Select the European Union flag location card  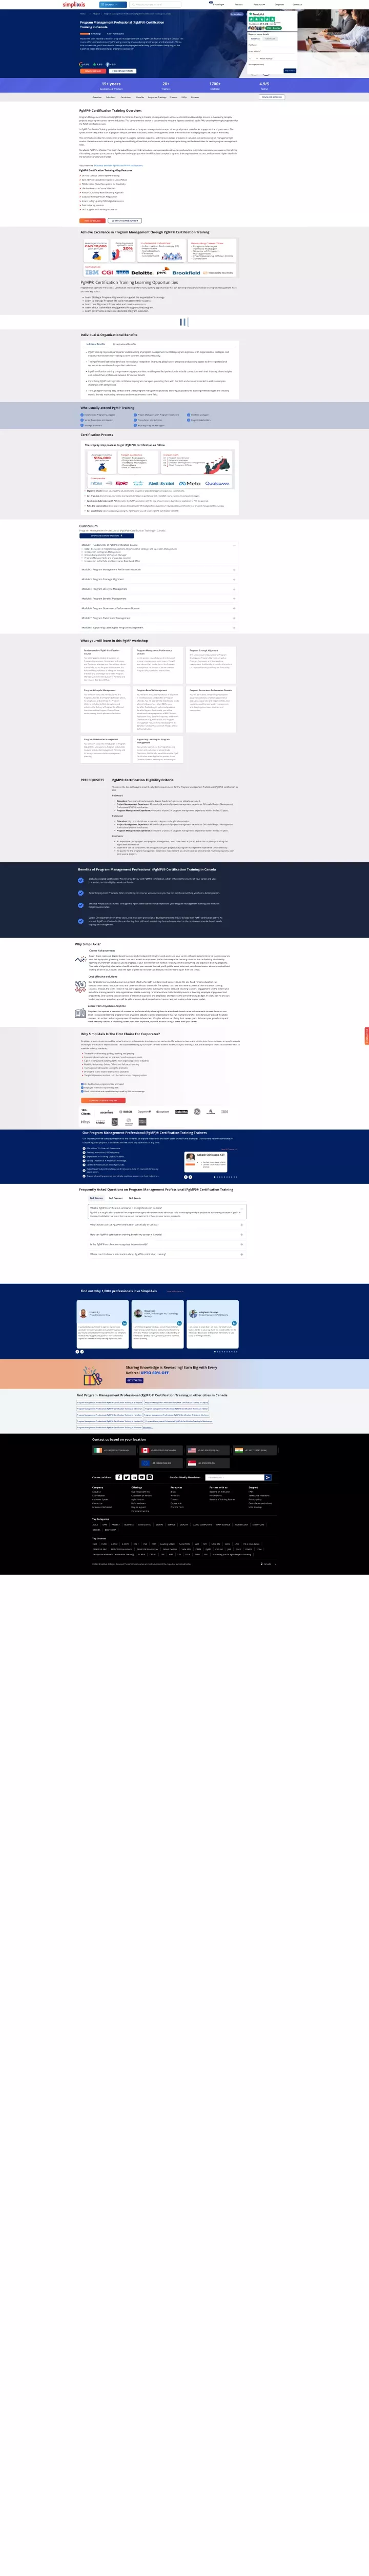coord(161,1463)
